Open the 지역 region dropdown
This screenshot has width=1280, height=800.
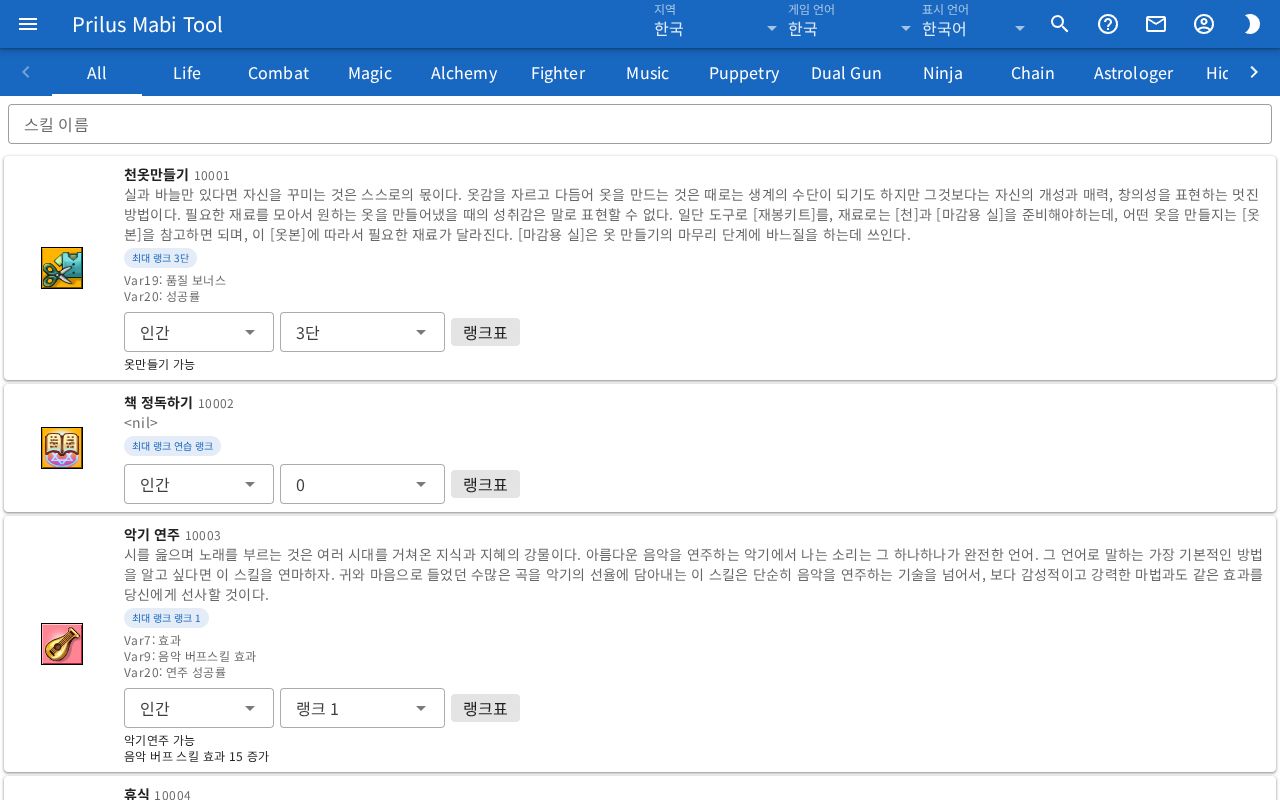coord(716,22)
